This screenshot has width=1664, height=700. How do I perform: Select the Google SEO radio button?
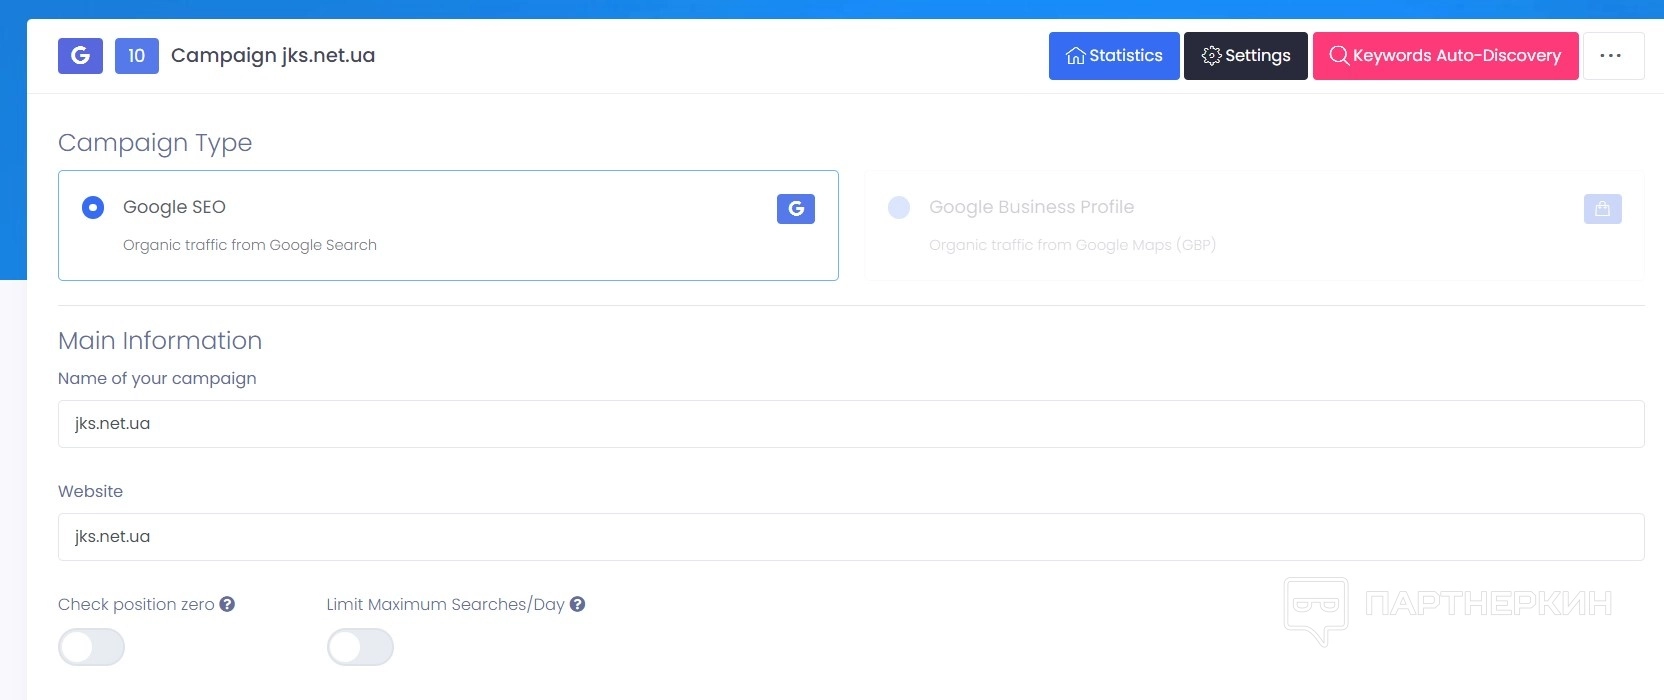[93, 207]
